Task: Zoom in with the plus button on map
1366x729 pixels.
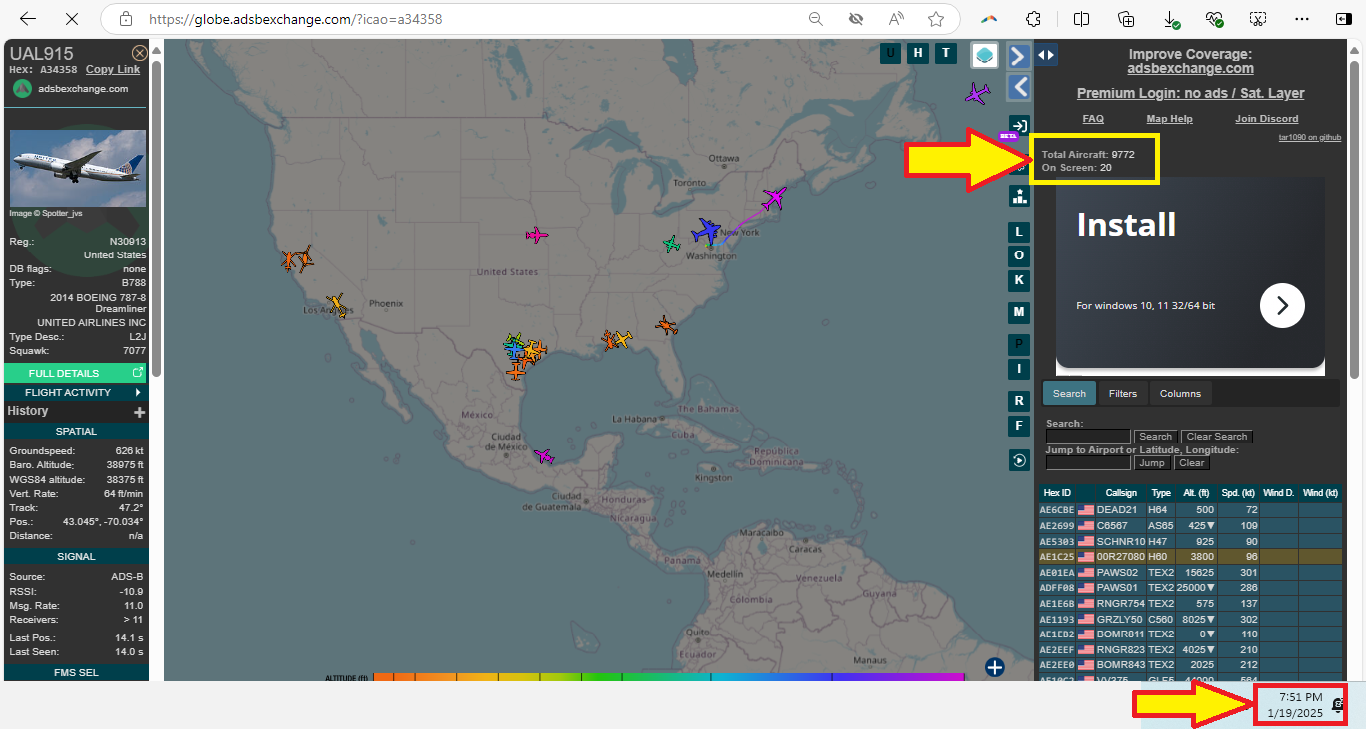Action: 994,667
